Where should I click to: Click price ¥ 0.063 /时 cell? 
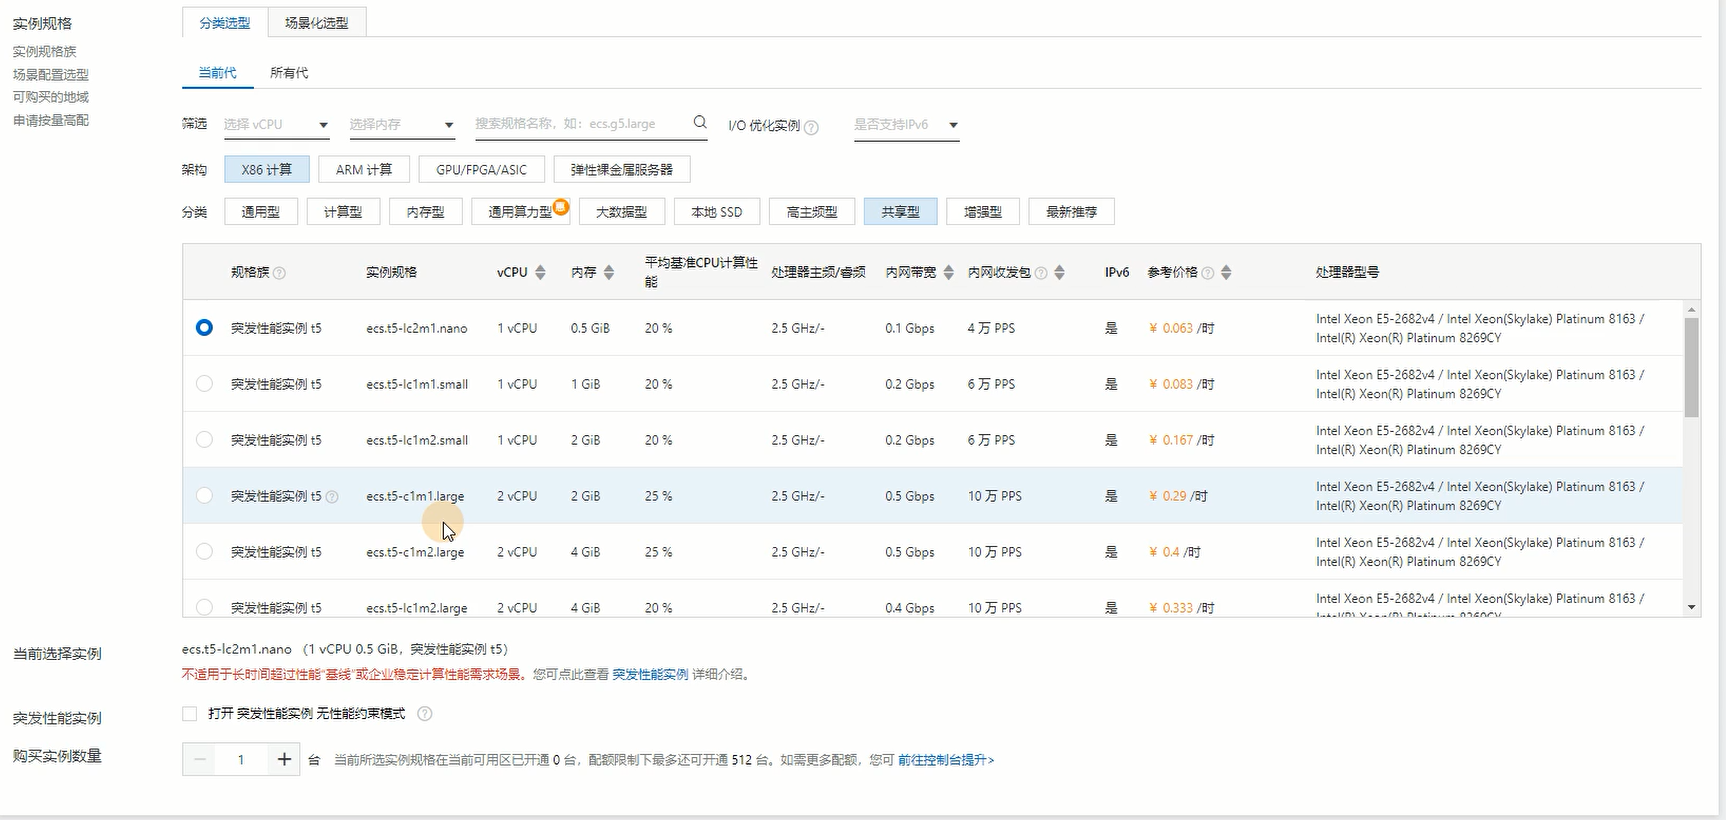point(1181,328)
